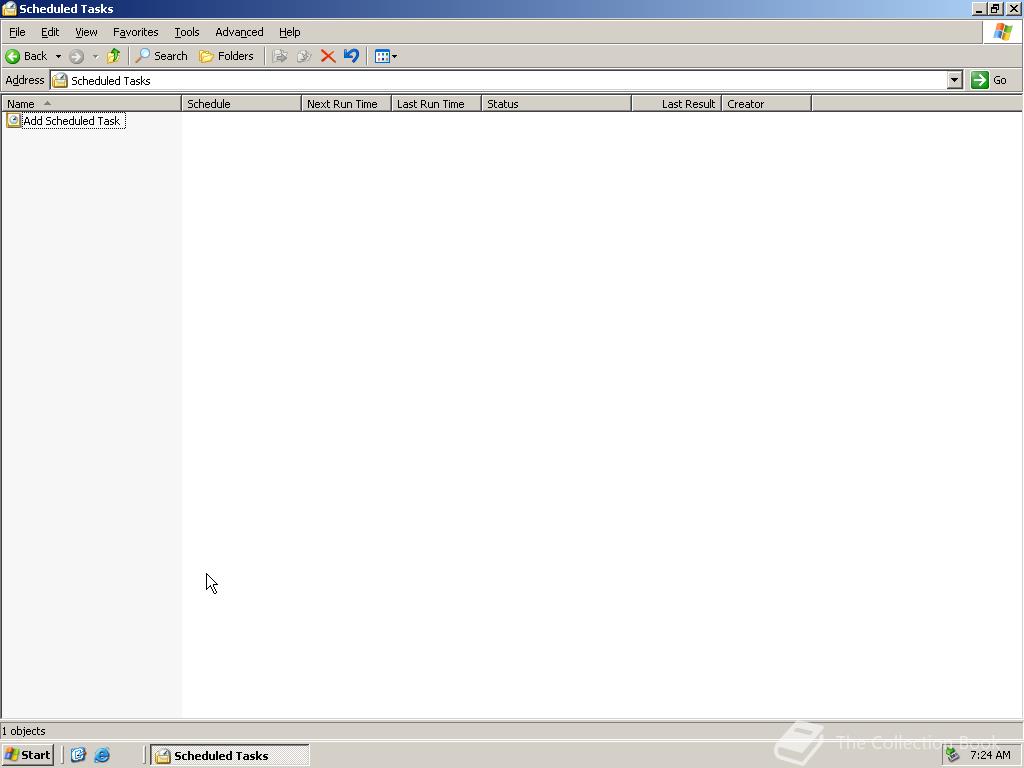Open the Edit menu
Viewport: 1024px width, 768px height.
click(50, 32)
